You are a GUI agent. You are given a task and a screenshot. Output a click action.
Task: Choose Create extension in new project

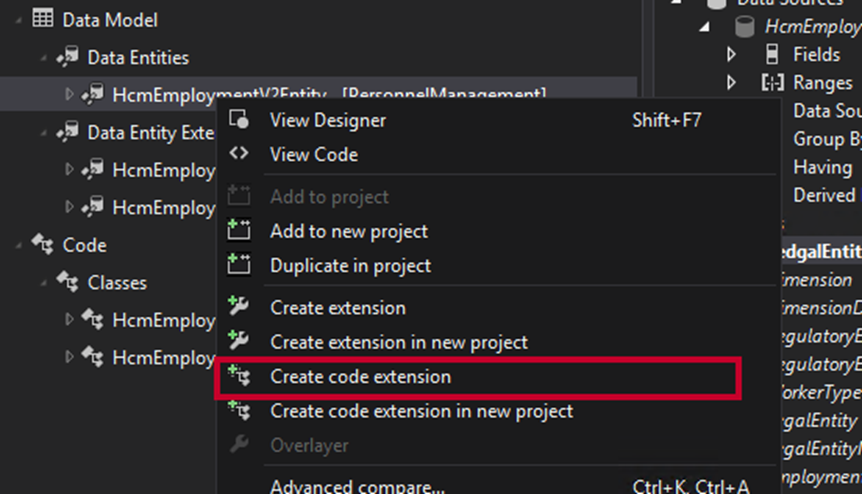tap(398, 342)
